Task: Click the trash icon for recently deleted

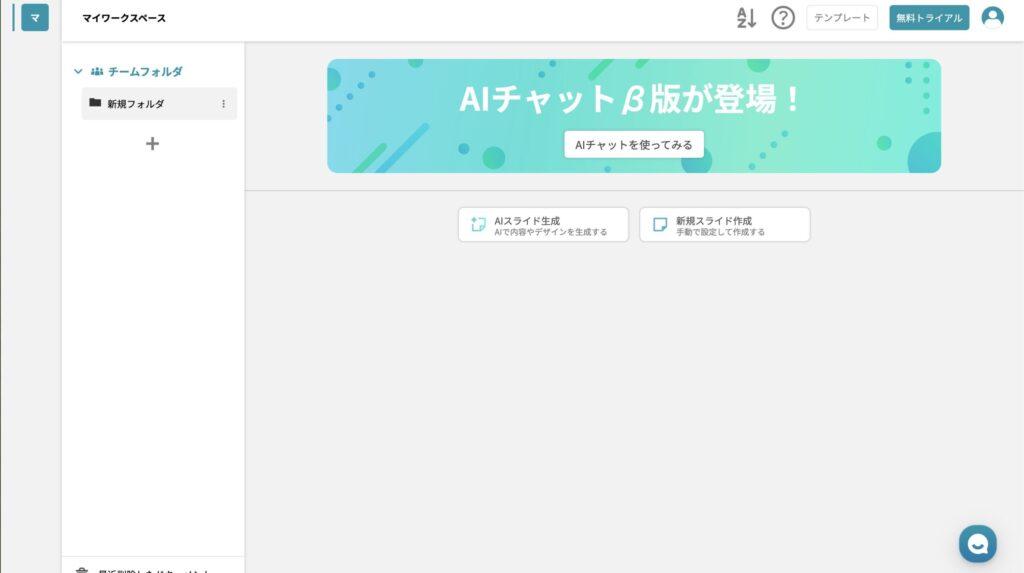Action: click(82, 570)
